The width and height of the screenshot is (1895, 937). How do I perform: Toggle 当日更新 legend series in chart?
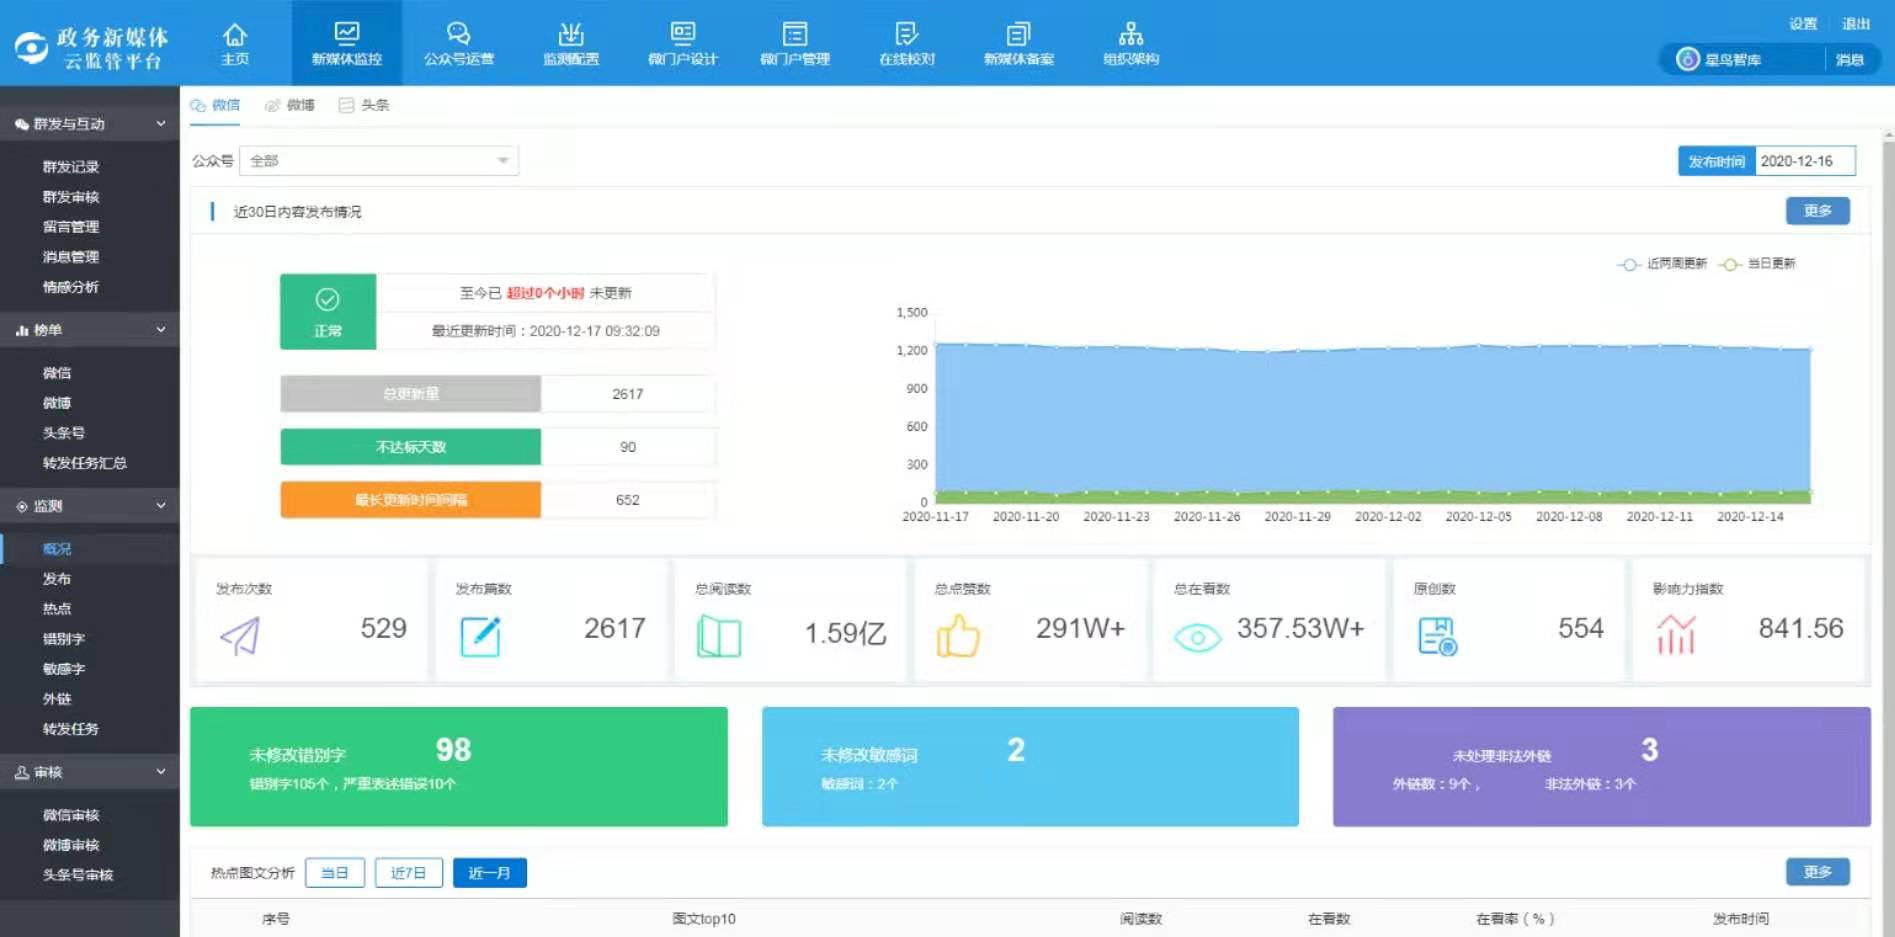click(1758, 264)
